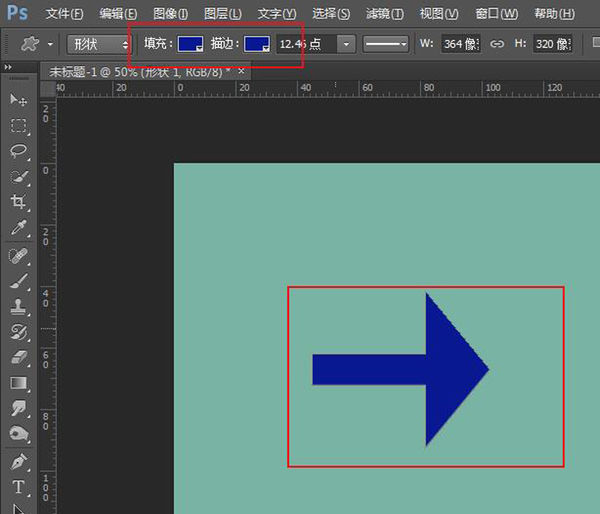Open the 窗口(W) menu

click(497, 14)
